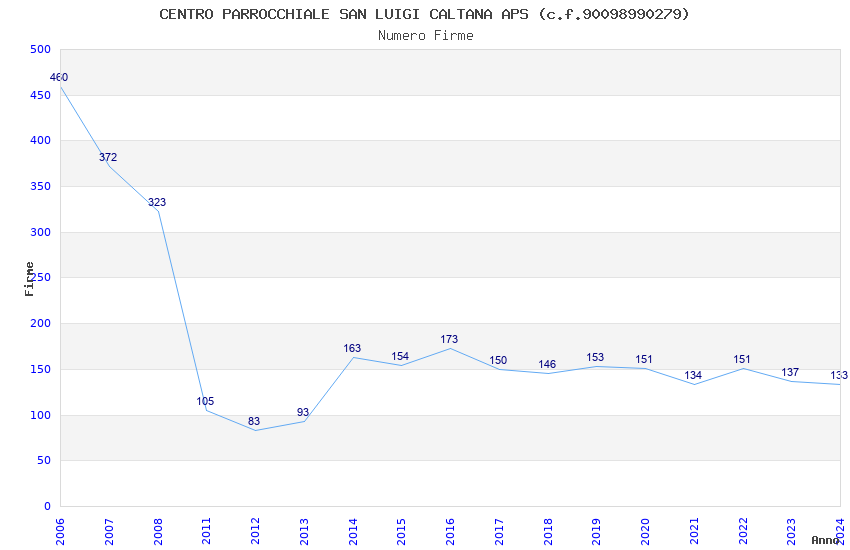Viewport: 850px width, 550px height.
Task: Click the x-axis year label 2011
Action: (x=206, y=531)
